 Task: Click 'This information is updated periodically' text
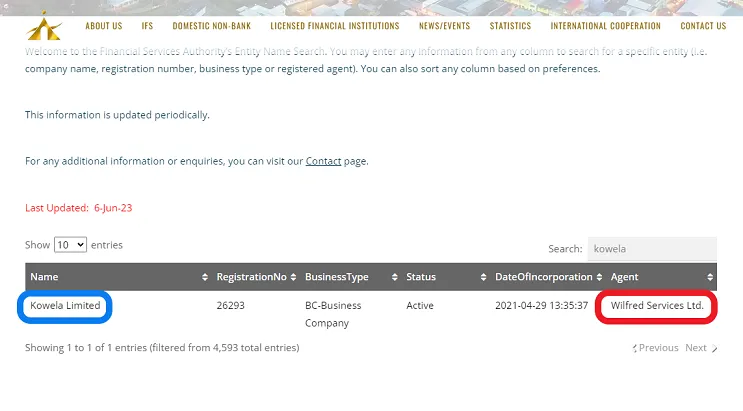coord(117,115)
